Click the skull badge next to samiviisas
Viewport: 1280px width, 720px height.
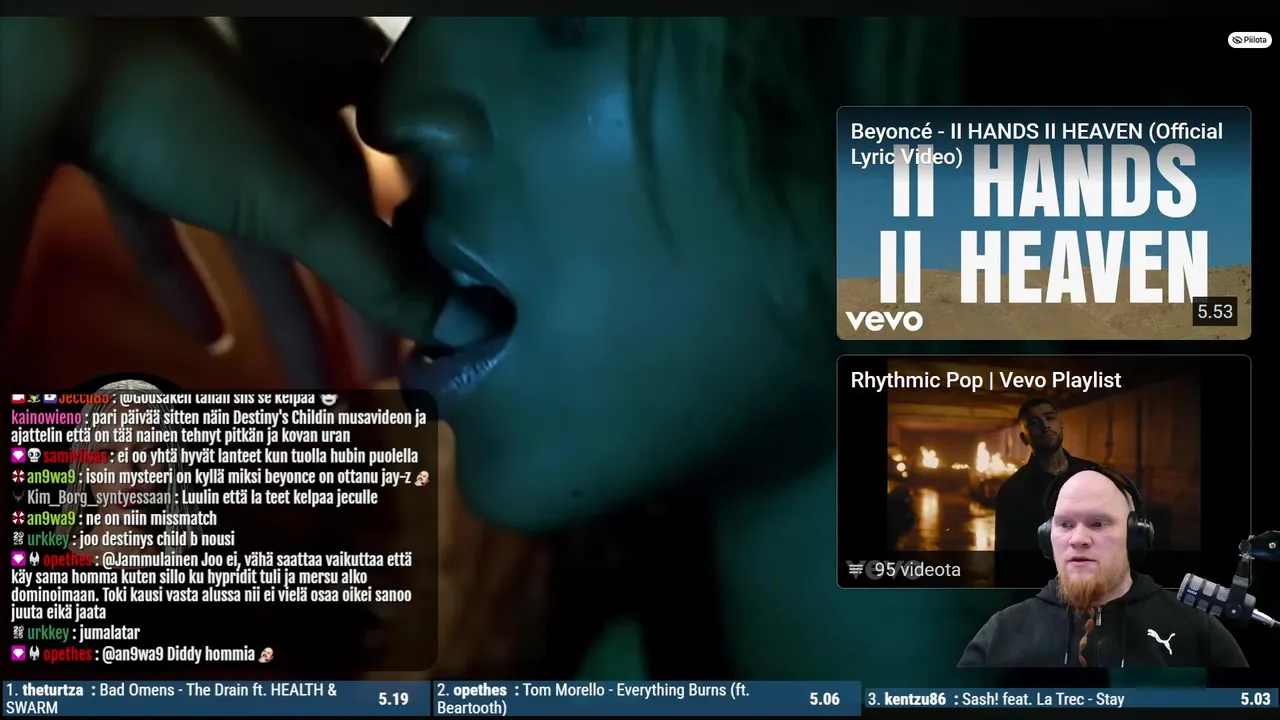[34, 456]
